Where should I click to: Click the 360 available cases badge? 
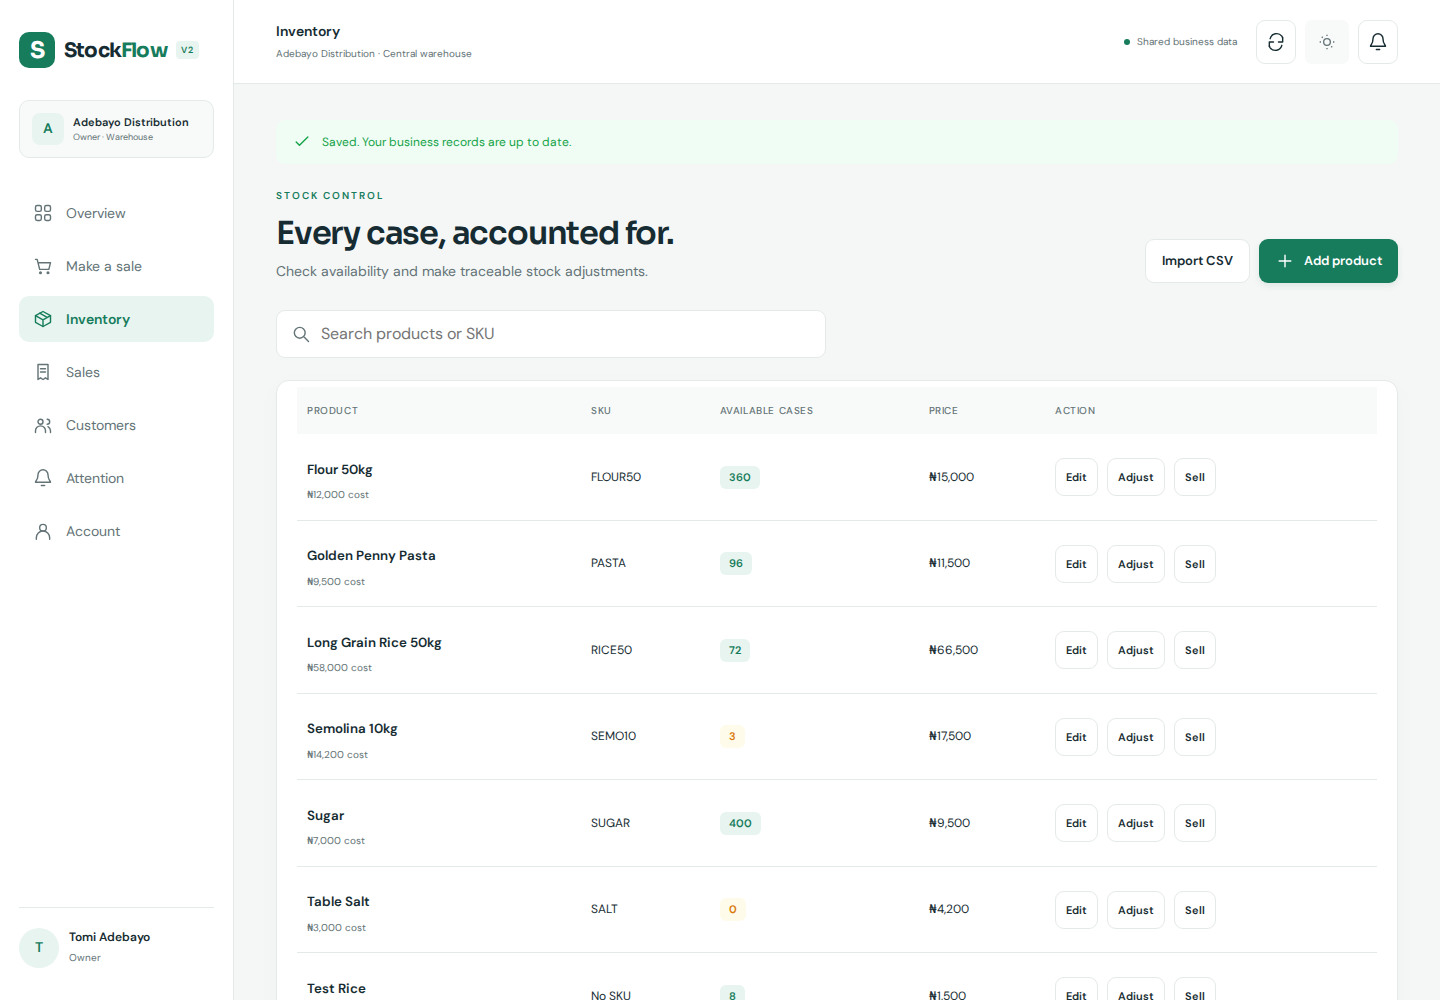pyautogui.click(x=740, y=477)
